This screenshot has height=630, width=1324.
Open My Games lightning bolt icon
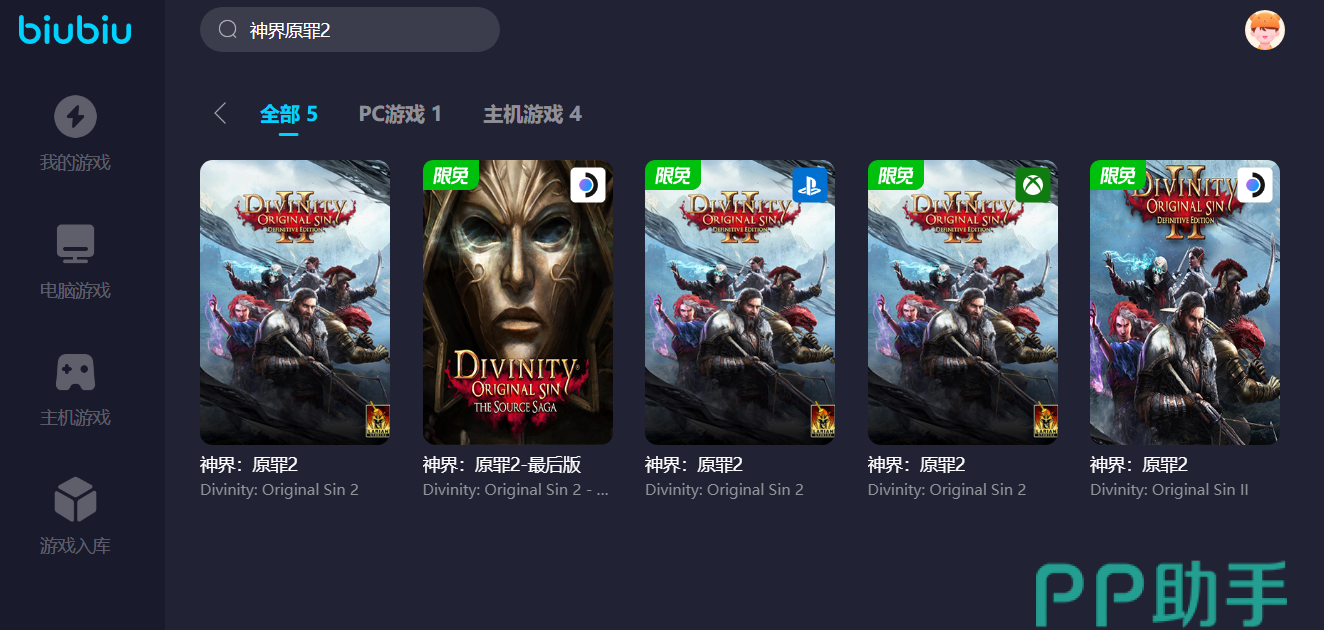[75, 117]
